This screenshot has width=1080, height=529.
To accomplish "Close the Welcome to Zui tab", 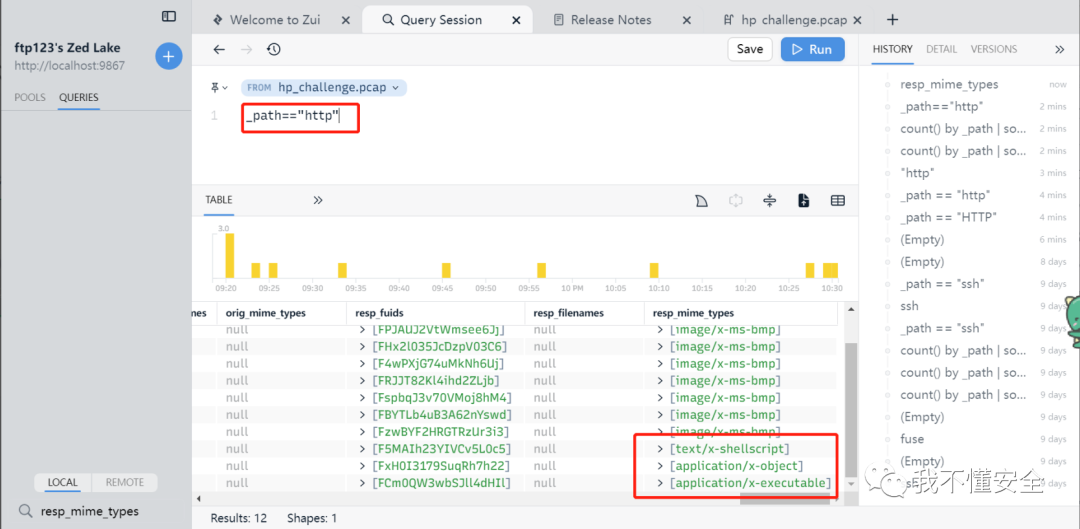I will (x=346, y=20).
